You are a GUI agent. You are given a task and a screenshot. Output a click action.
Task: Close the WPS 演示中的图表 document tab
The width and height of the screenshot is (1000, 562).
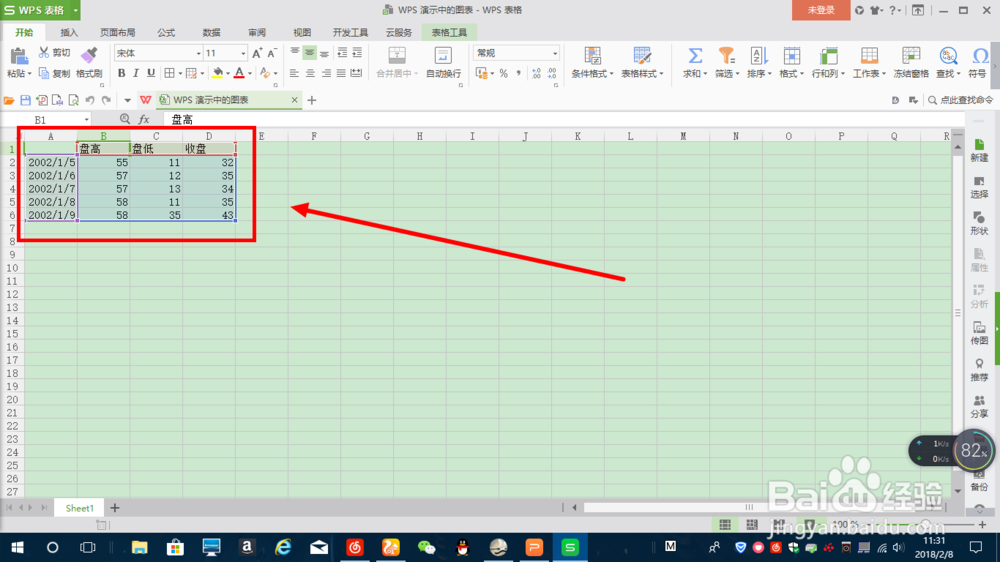point(294,100)
